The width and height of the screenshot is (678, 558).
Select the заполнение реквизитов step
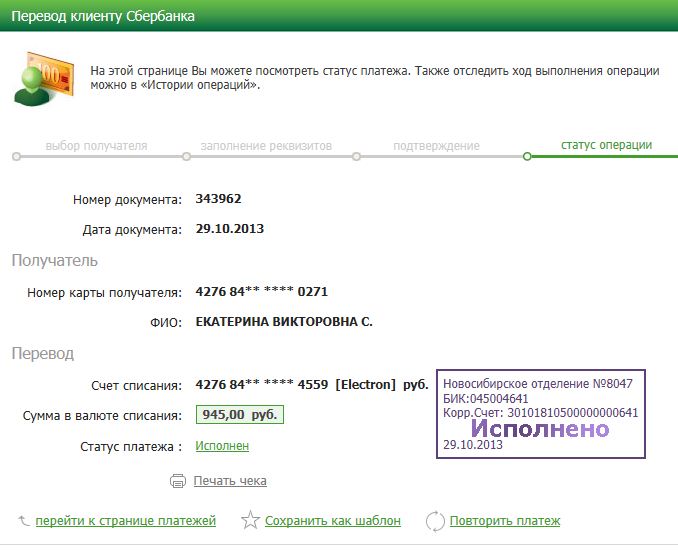click(x=266, y=146)
